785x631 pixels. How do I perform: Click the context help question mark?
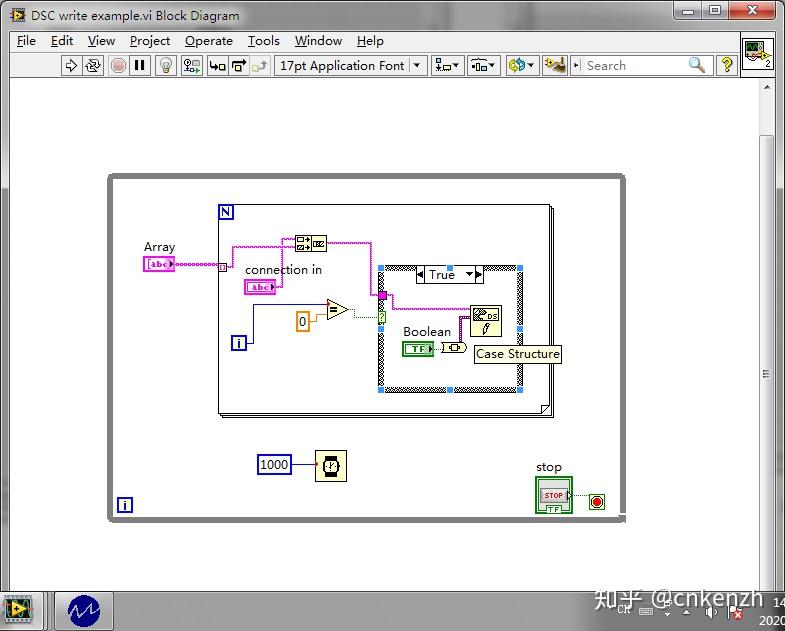click(726, 65)
